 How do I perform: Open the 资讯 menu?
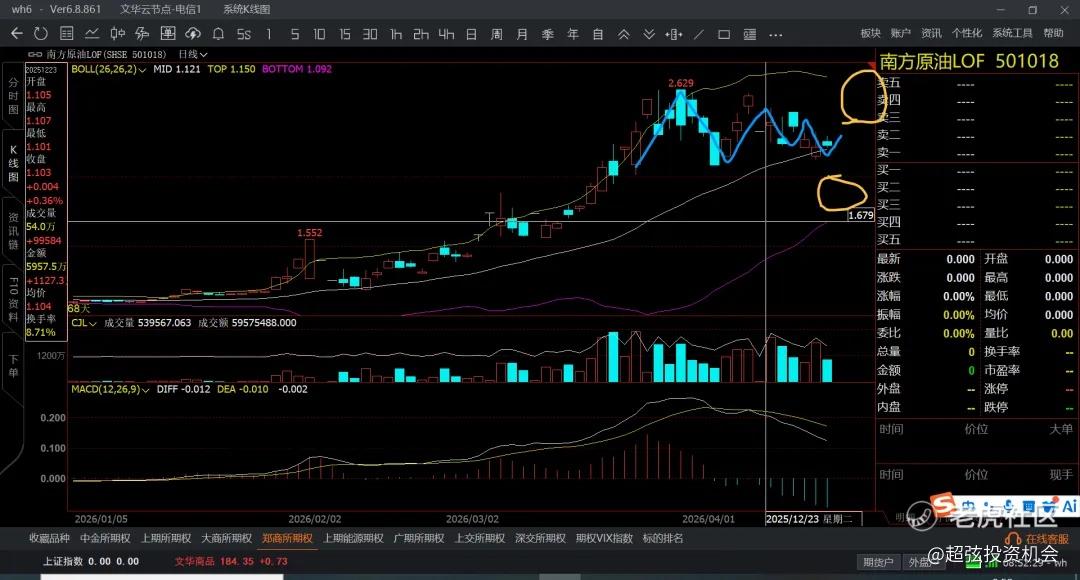931,33
